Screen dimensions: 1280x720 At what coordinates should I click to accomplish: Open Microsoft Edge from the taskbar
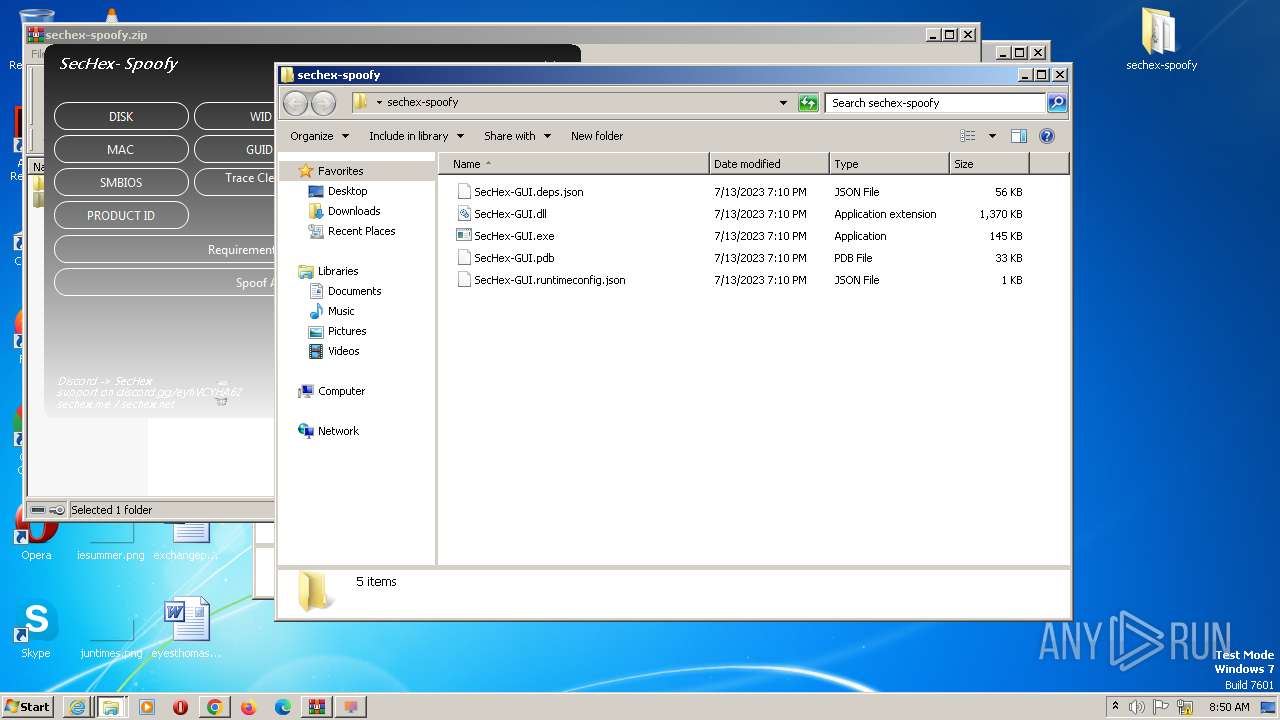coord(283,707)
